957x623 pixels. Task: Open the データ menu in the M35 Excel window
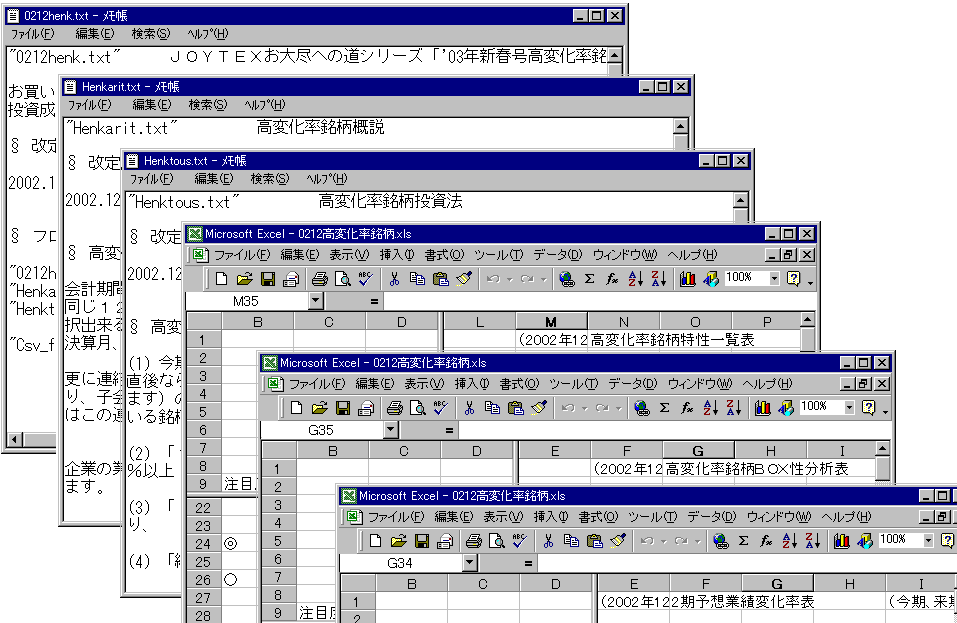point(558,254)
